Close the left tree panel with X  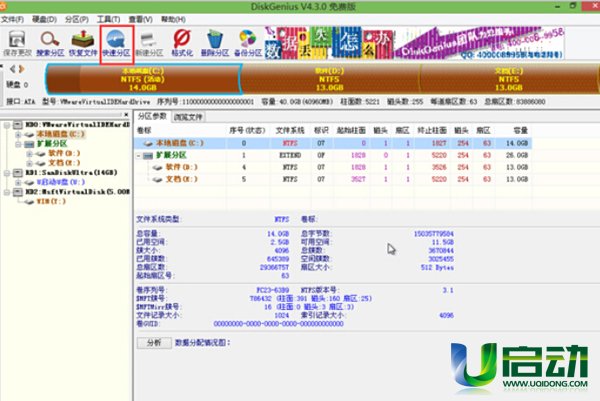[126, 114]
